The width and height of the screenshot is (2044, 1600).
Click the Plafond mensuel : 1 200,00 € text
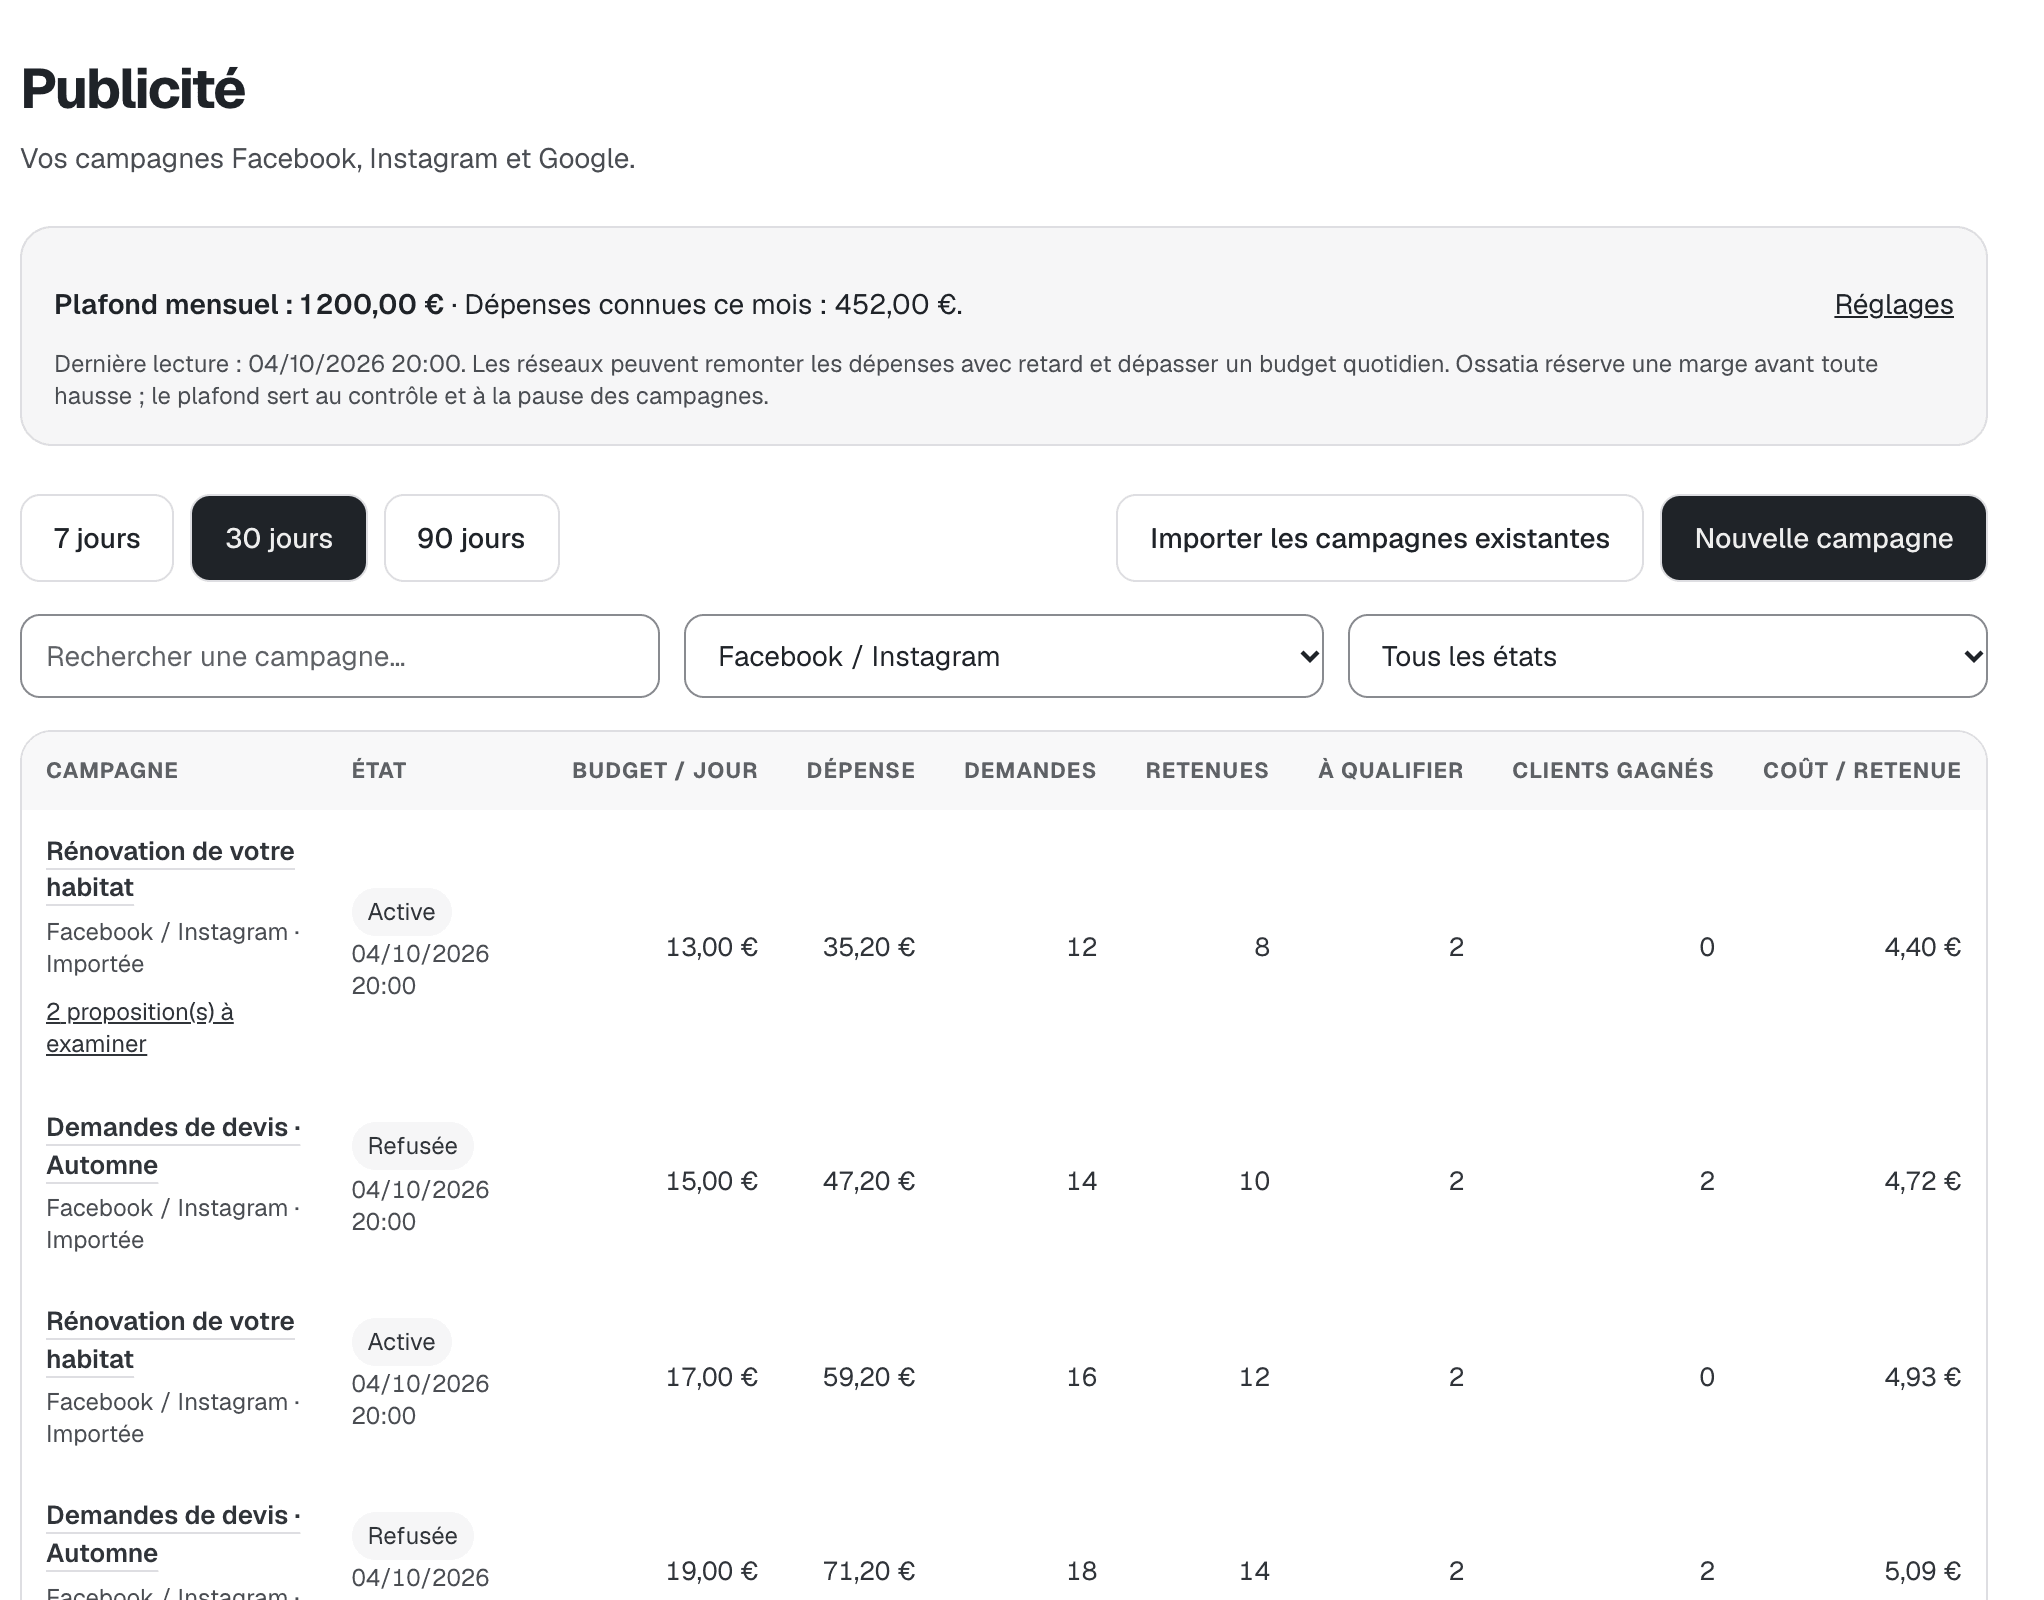point(249,305)
